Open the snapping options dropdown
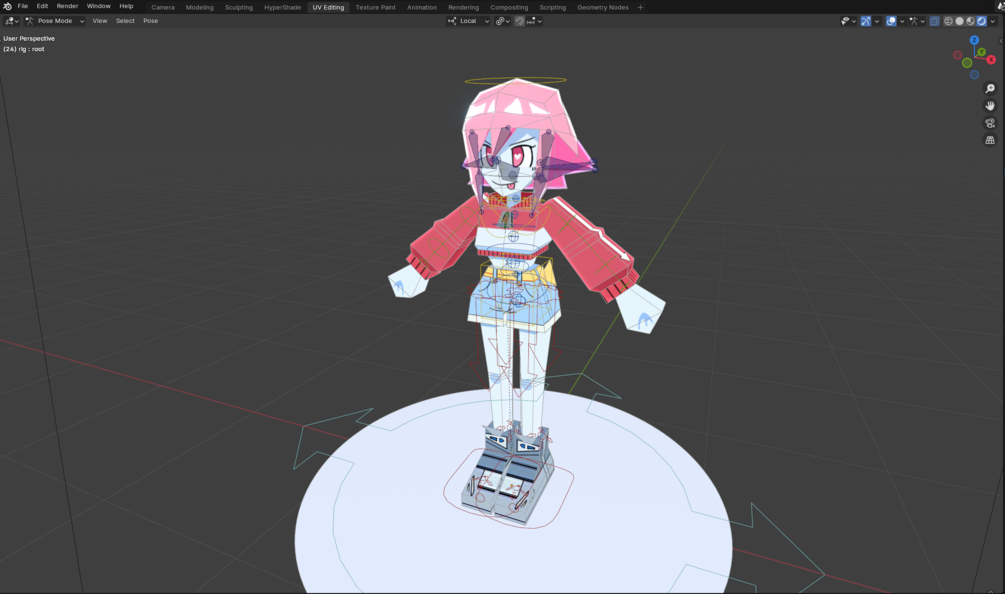Image resolution: width=1005 pixels, height=594 pixels. [x=535, y=21]
